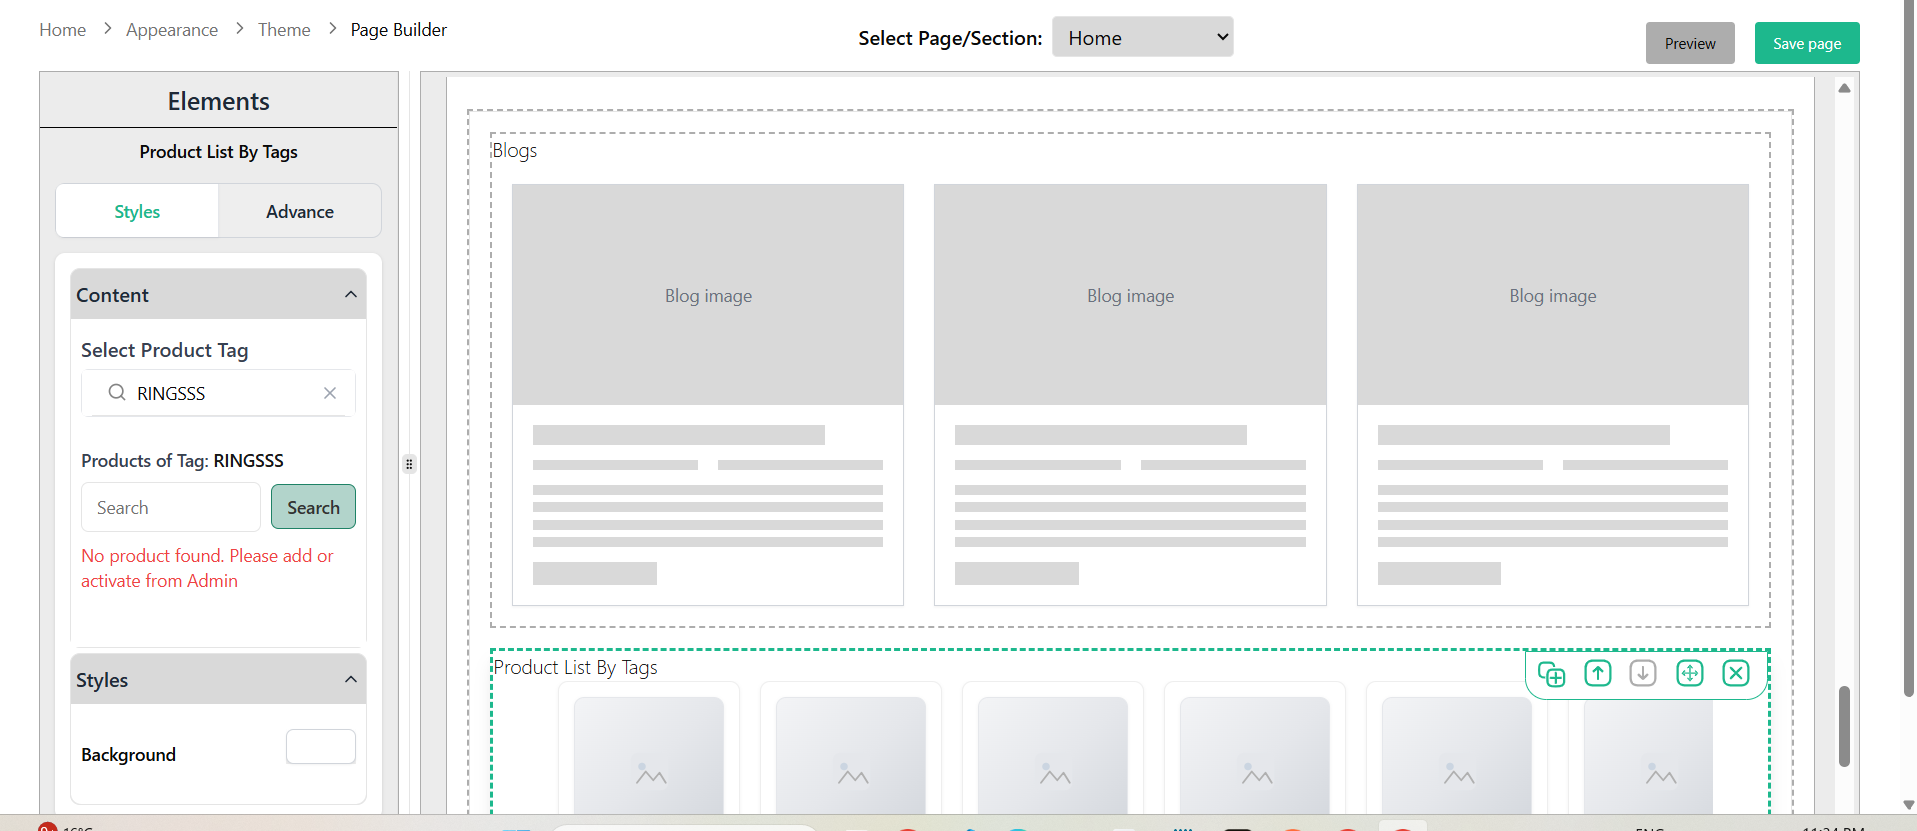The height and width of the screenshot is (831, 1917).
Task: Click the browser scrollbar down arrow
Action: [x=1908, y=805]
